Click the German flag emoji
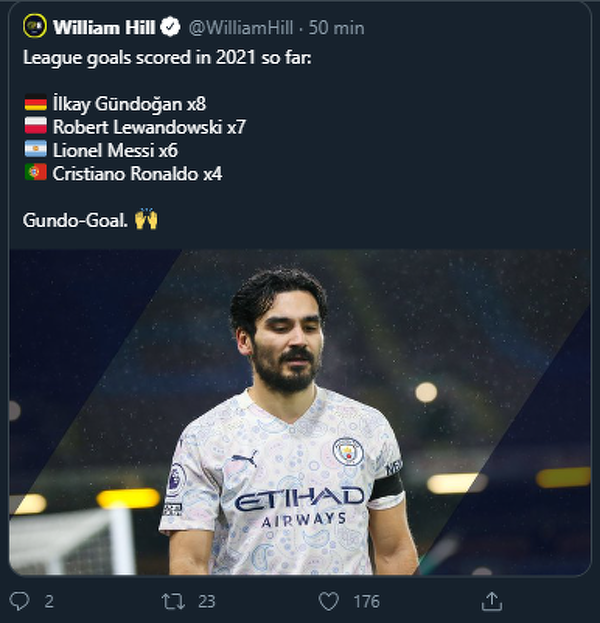Viewport: 600px width, 623px height. pyautogui.click(x=35, y=103)
